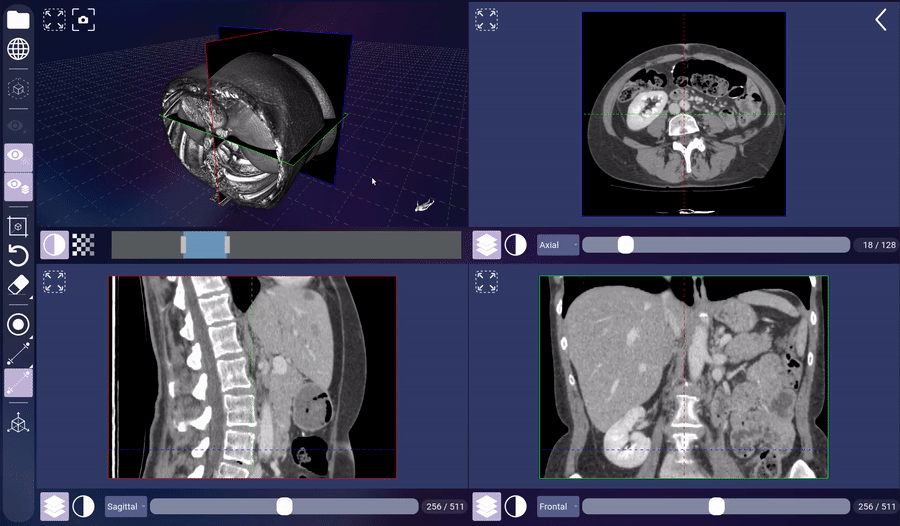Click sagittal view layers button
This screenshot has width=900, height=526.
tap(54, 506)
